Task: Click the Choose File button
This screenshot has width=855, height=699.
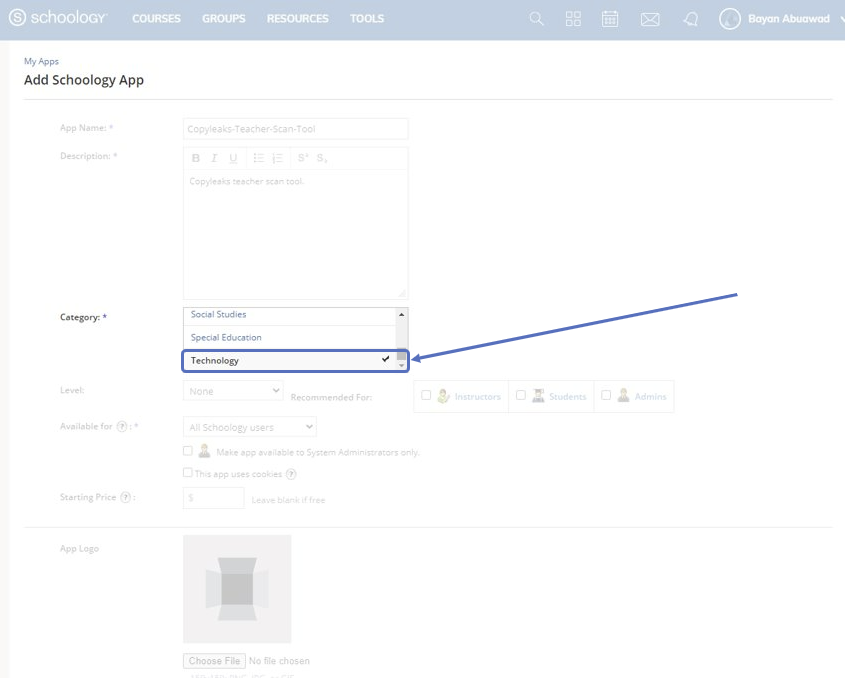Action: coord(214,661)
